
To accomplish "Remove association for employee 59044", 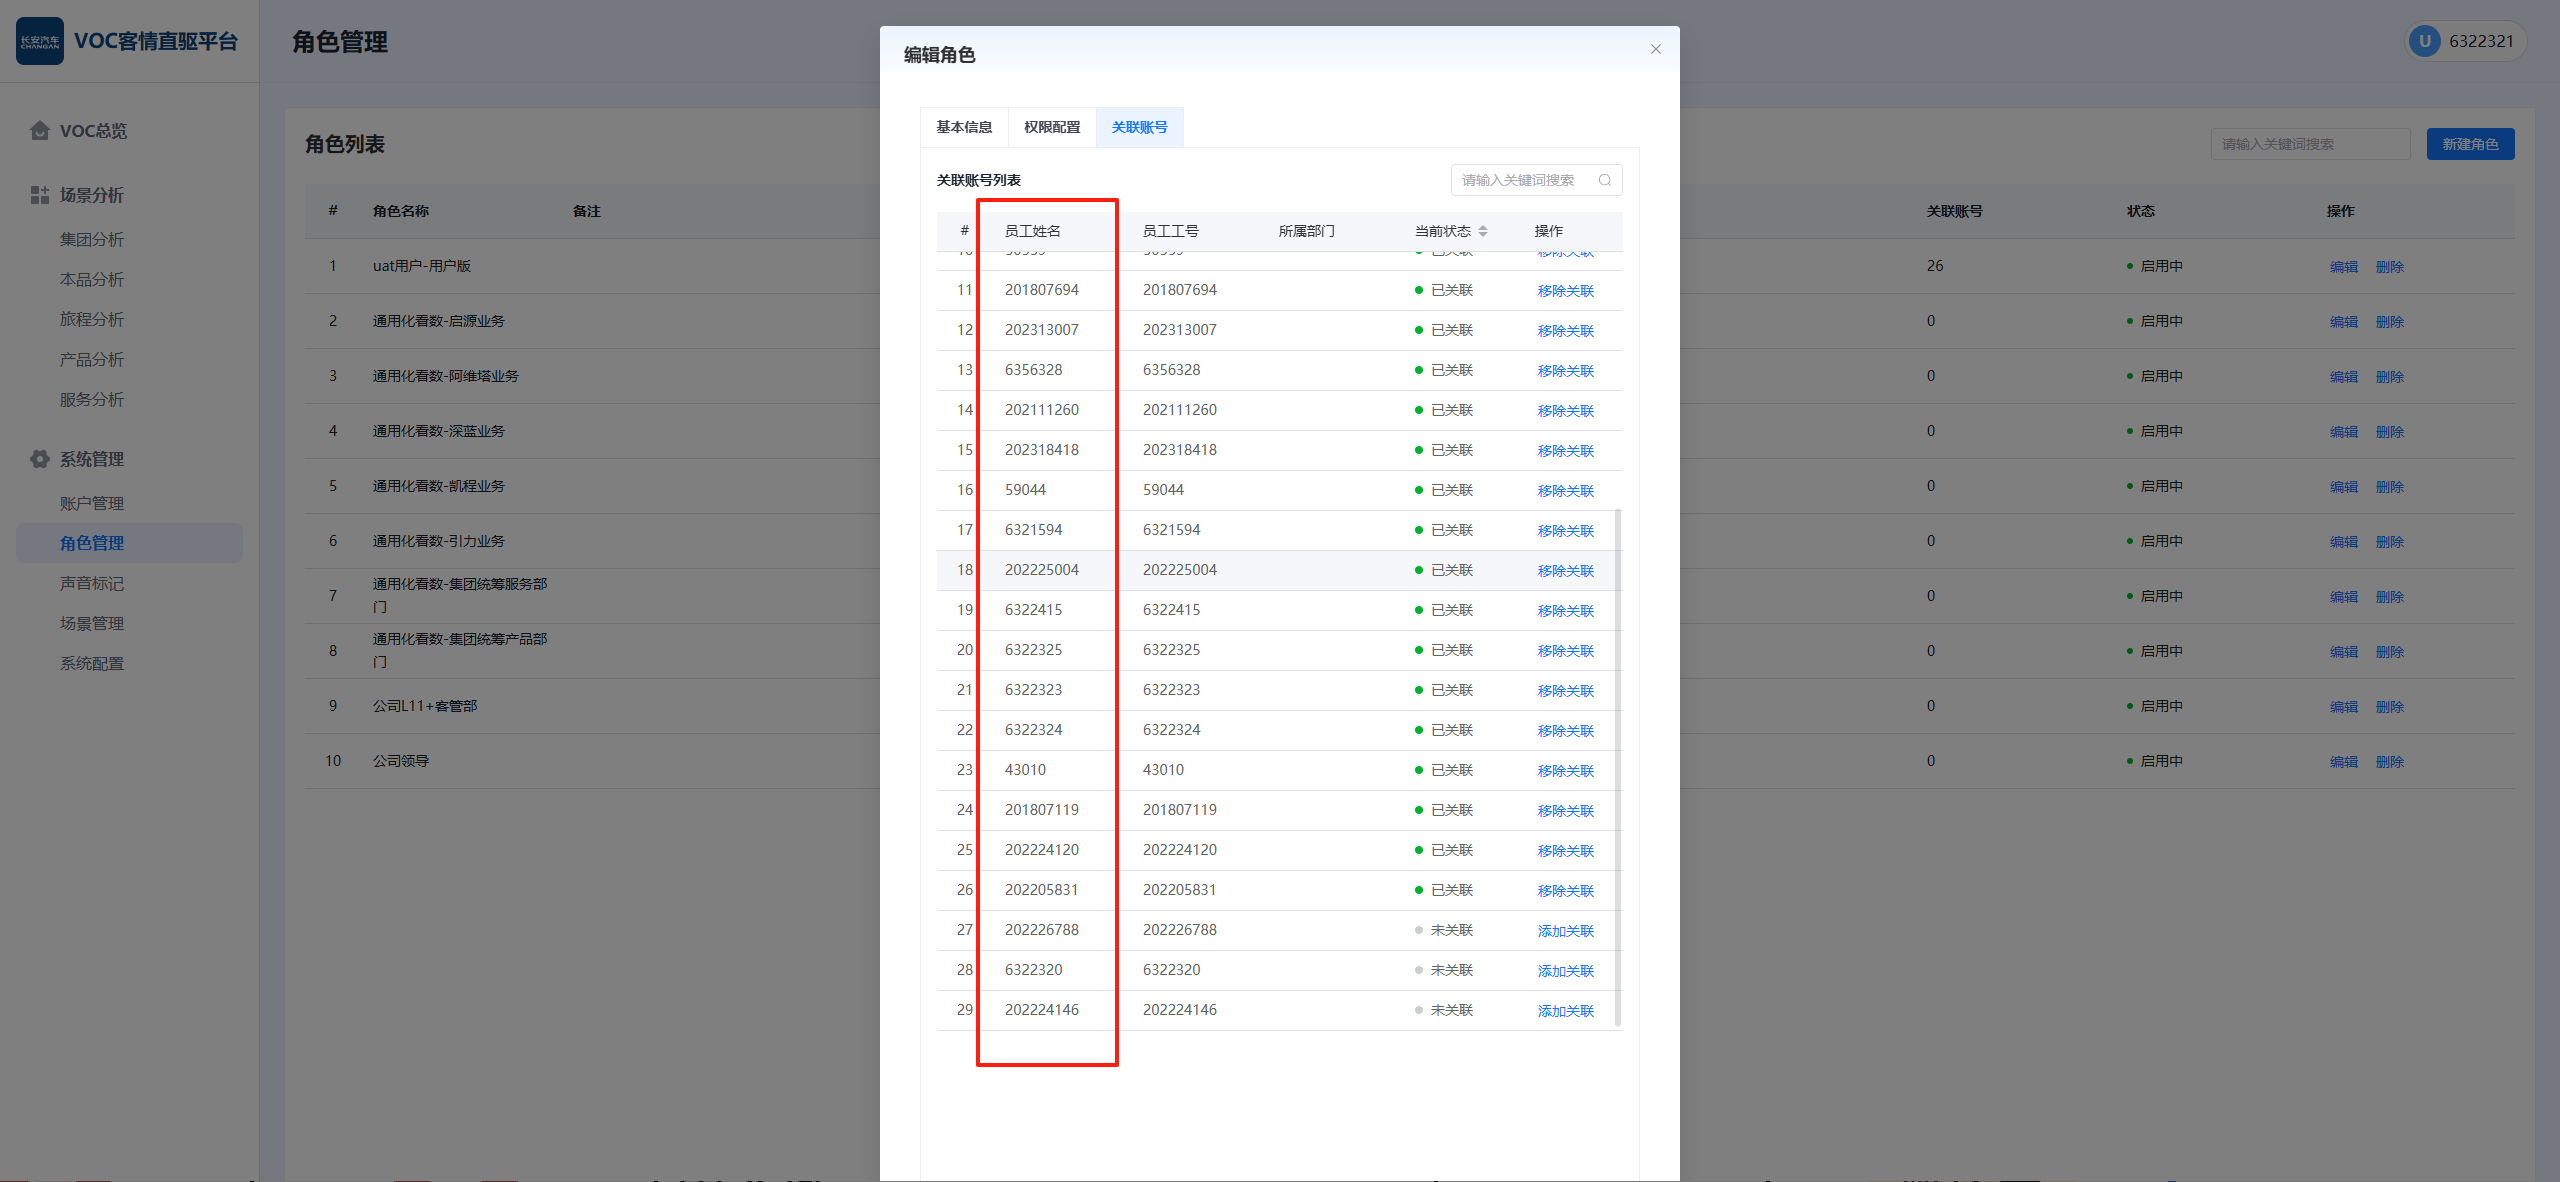I will (x=1565, y=491).
